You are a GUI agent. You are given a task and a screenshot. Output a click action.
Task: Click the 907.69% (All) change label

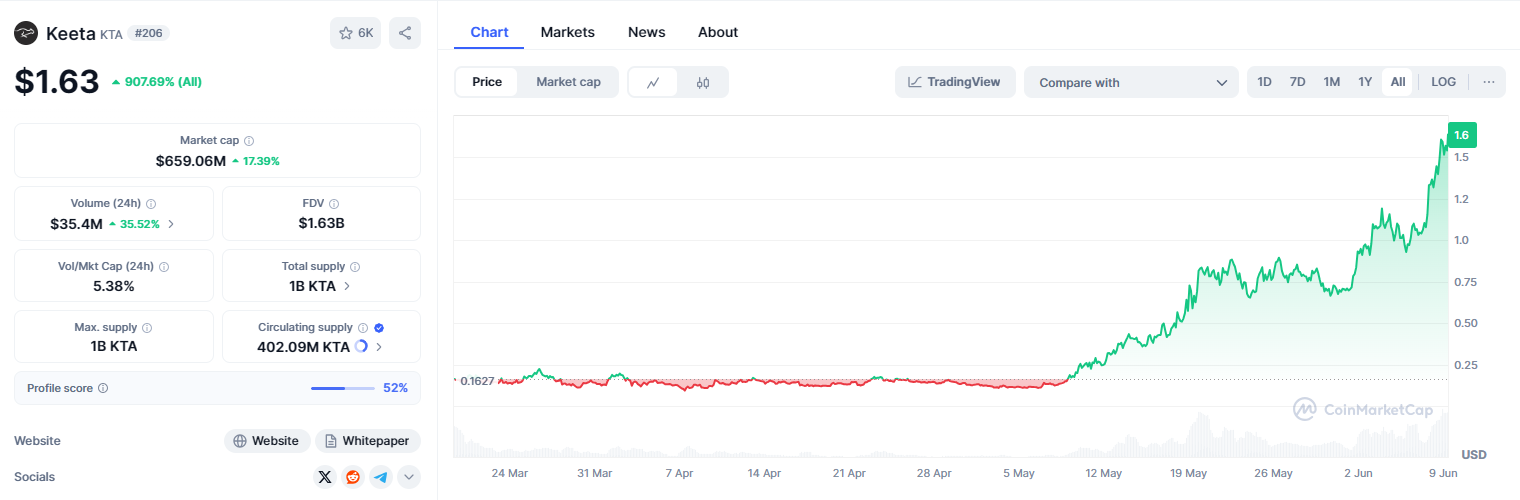coord(156,82)
